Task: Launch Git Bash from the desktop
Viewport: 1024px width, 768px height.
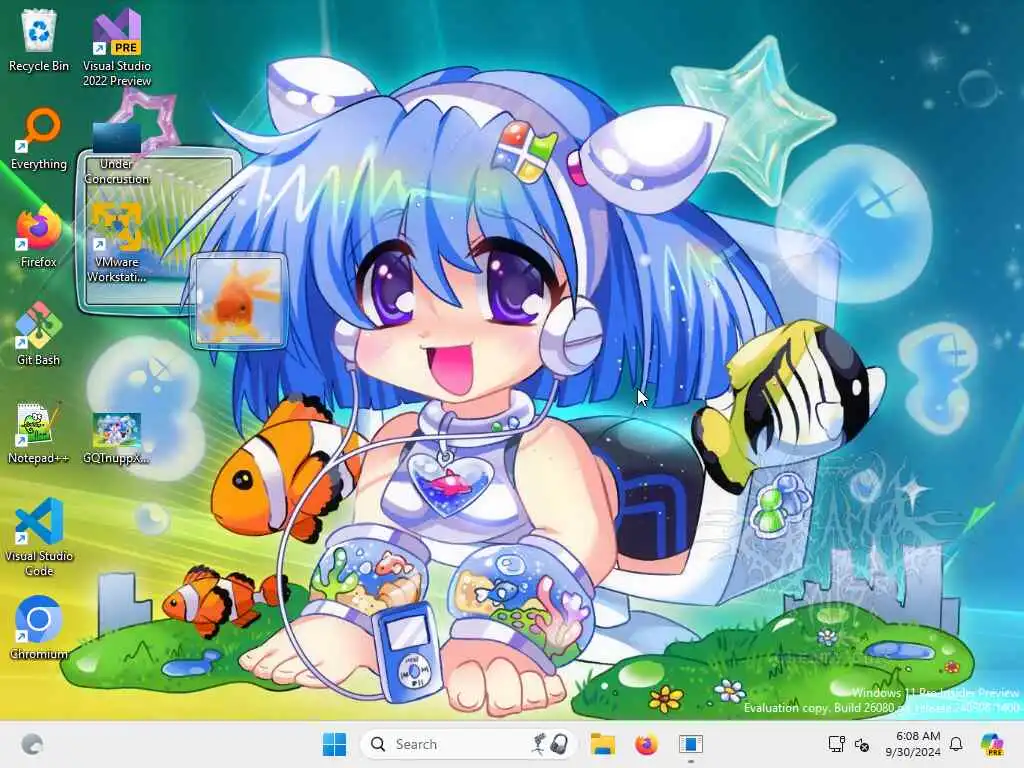Action: pyautogui.click(x=39, y=334)
